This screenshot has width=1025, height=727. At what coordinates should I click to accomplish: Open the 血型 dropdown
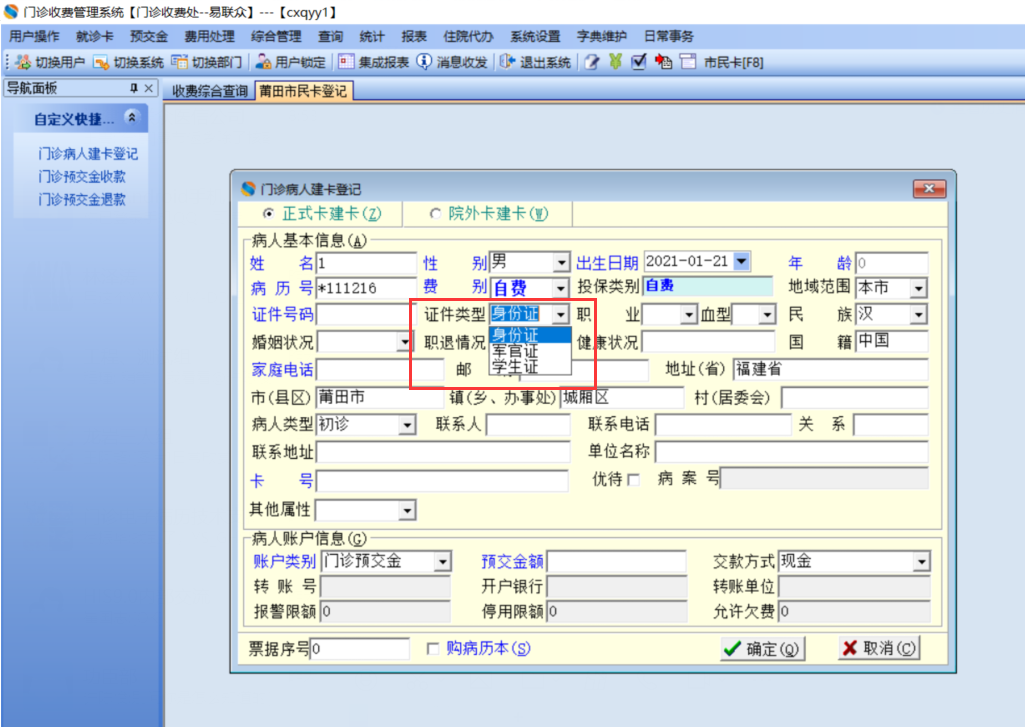(x=767, y=315)
